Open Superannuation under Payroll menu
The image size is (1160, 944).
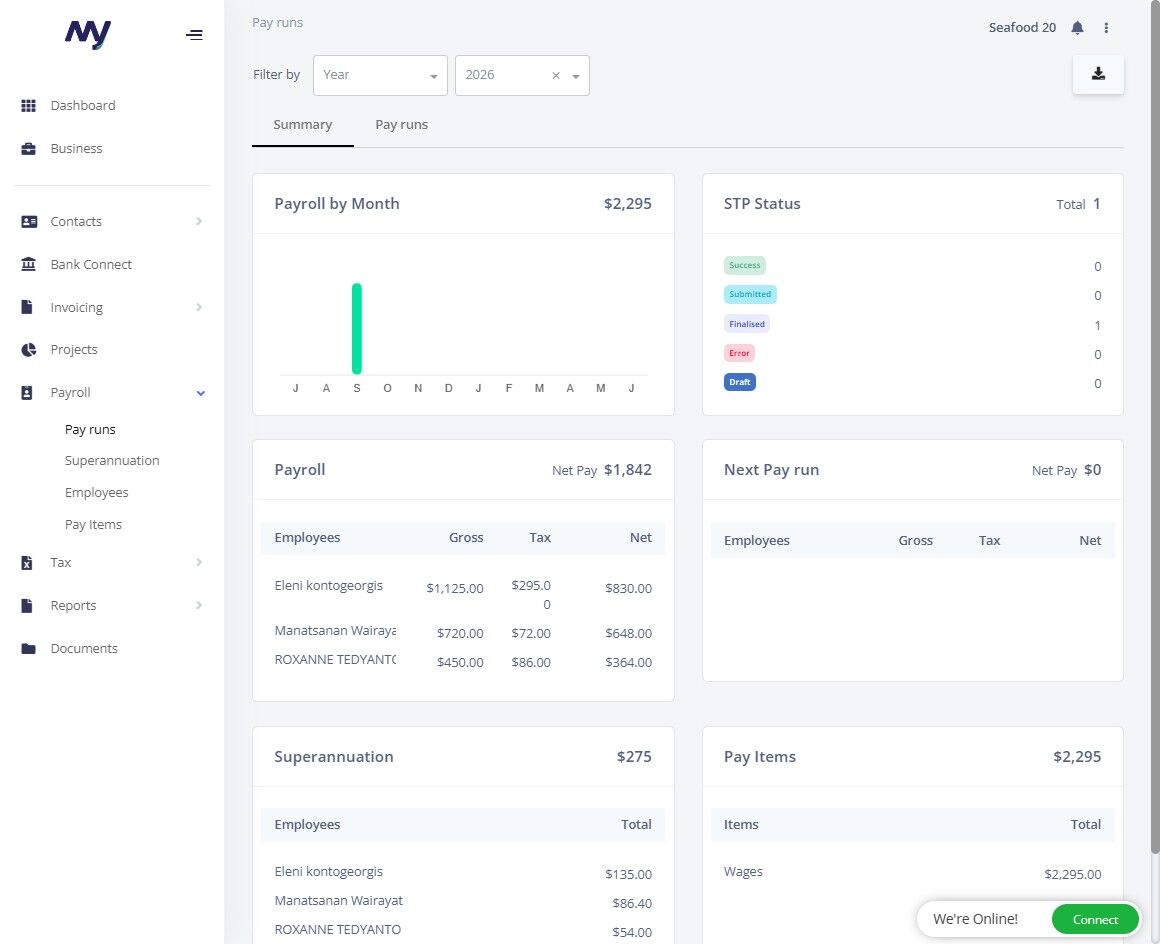[112, 460]
